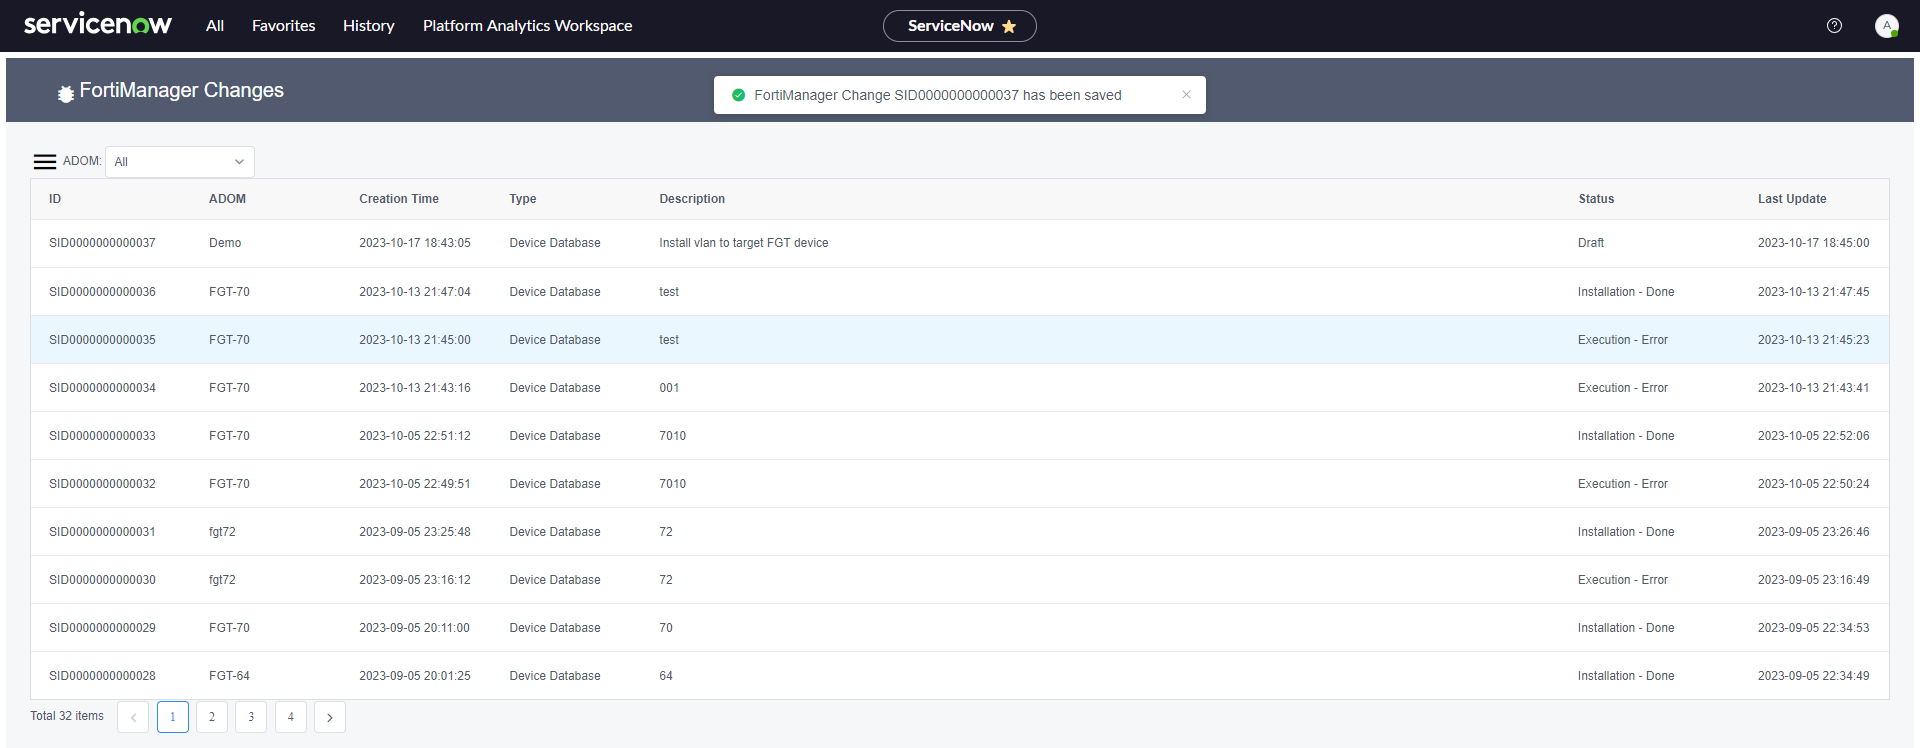Open Platform Analytics Workspace
Screen dimensions: 1920x748
528,26
